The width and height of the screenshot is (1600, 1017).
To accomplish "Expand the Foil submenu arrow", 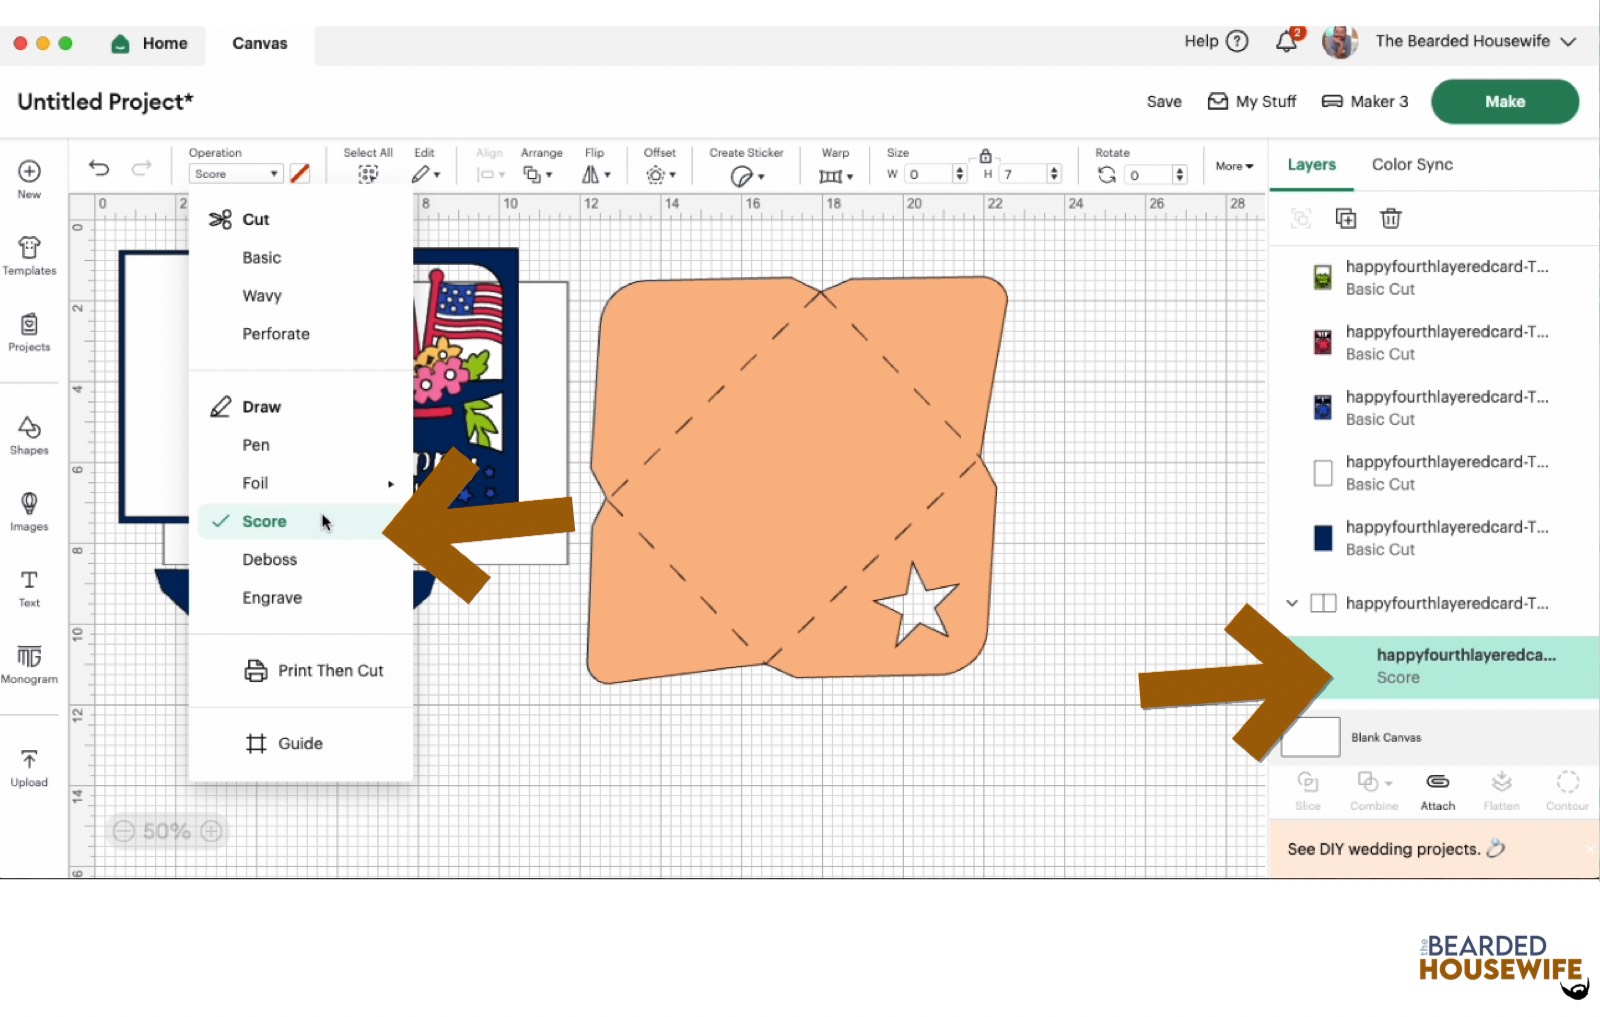I will [391, 484].
